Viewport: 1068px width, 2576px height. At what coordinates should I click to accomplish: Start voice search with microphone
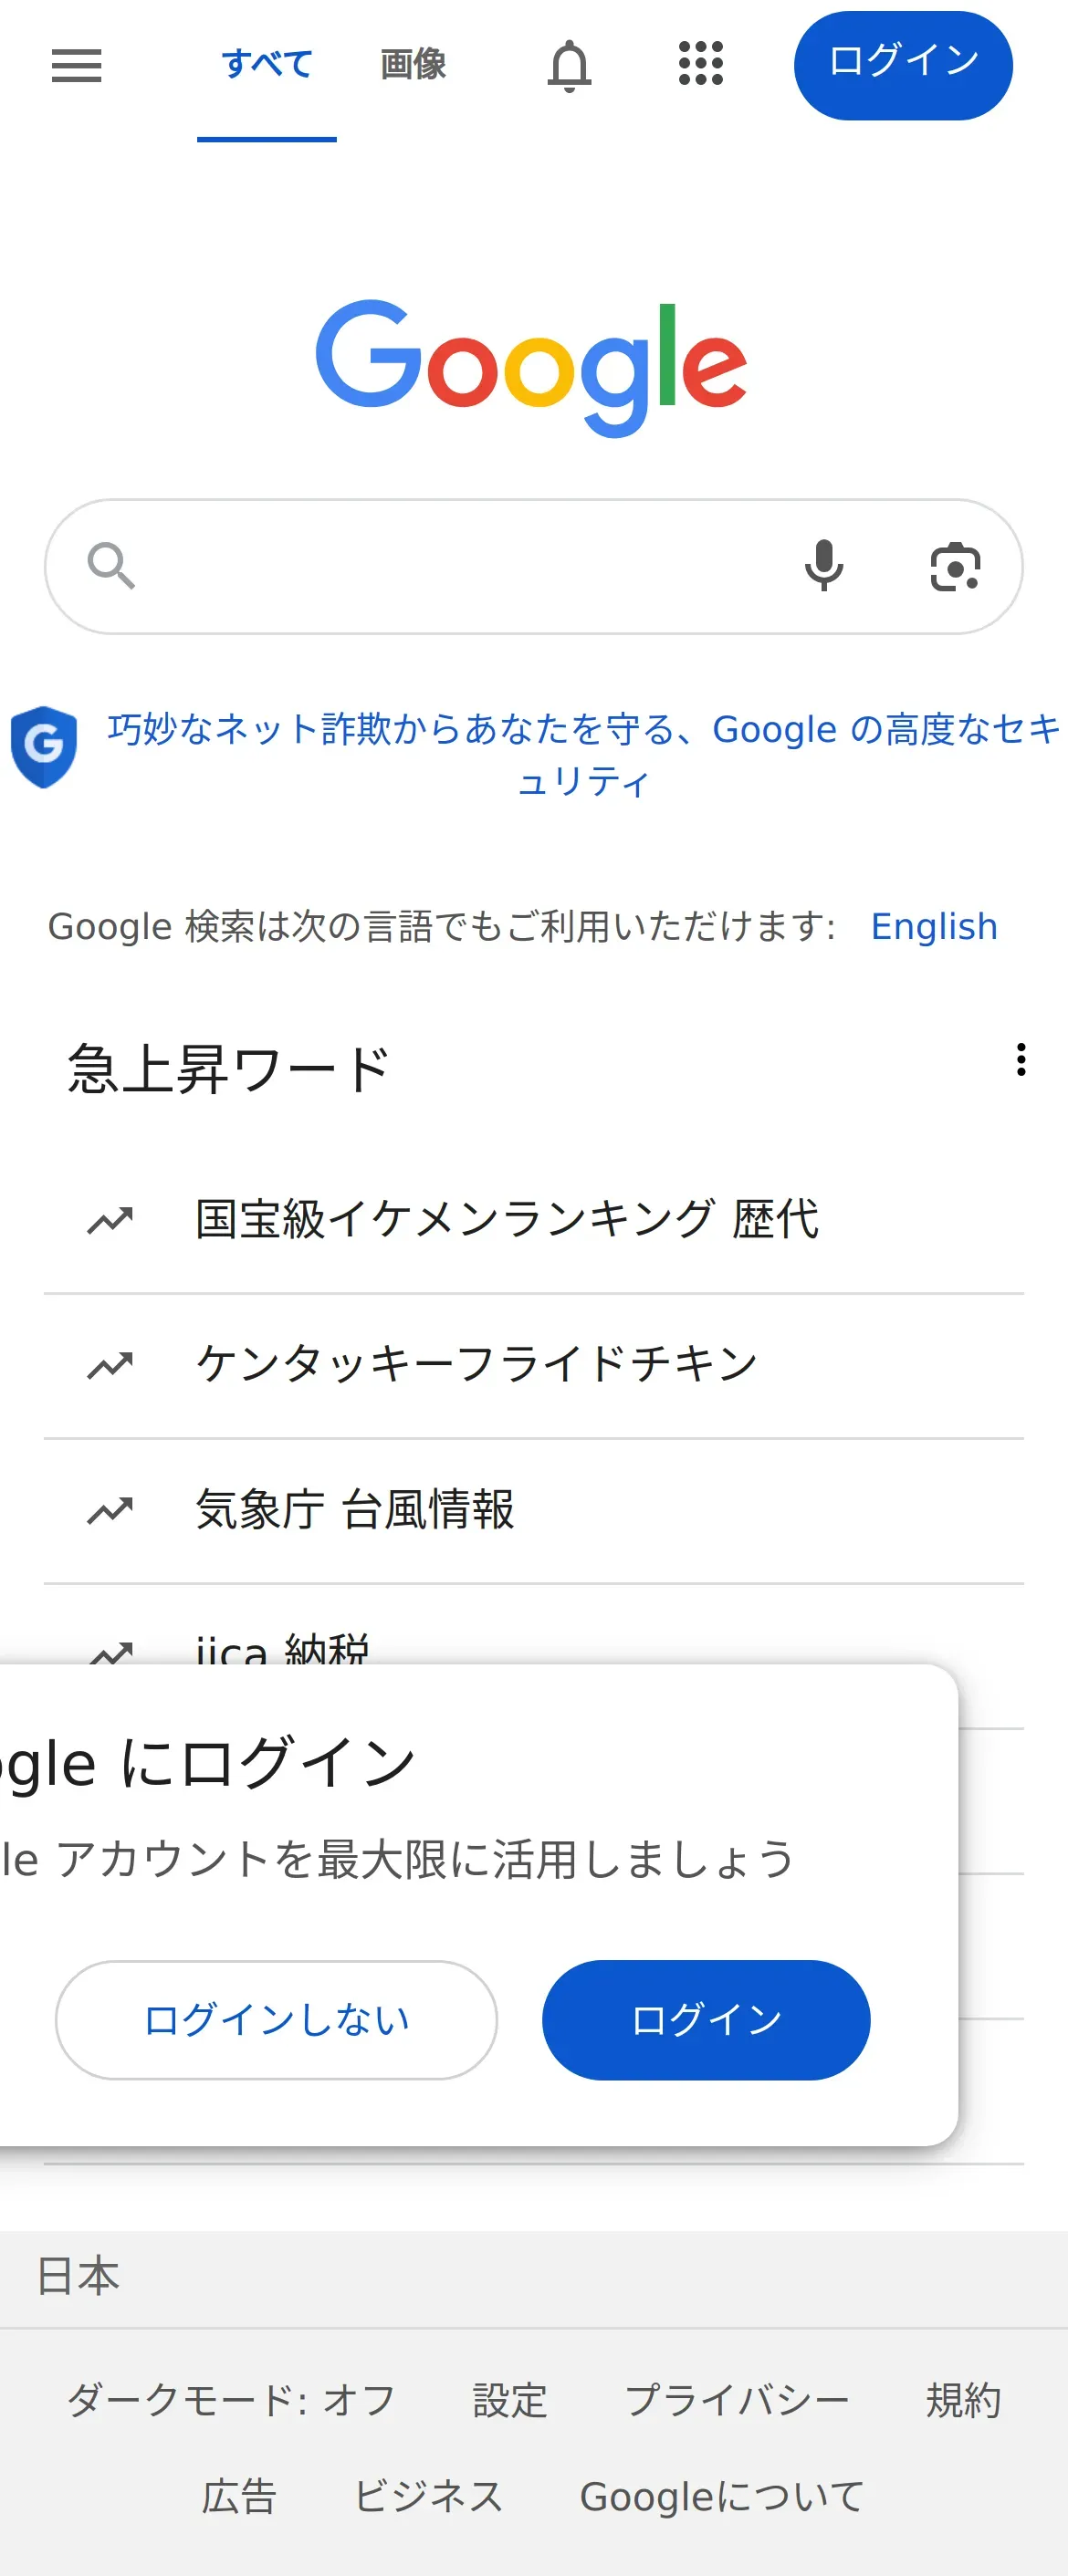(x=823, y=566)
